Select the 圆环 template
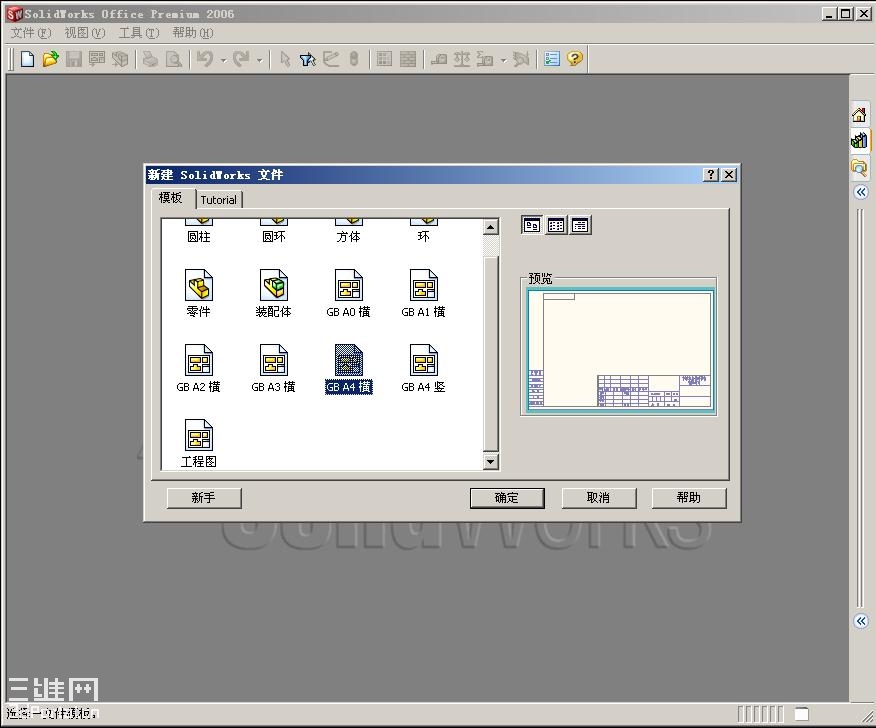 (273, 231)
